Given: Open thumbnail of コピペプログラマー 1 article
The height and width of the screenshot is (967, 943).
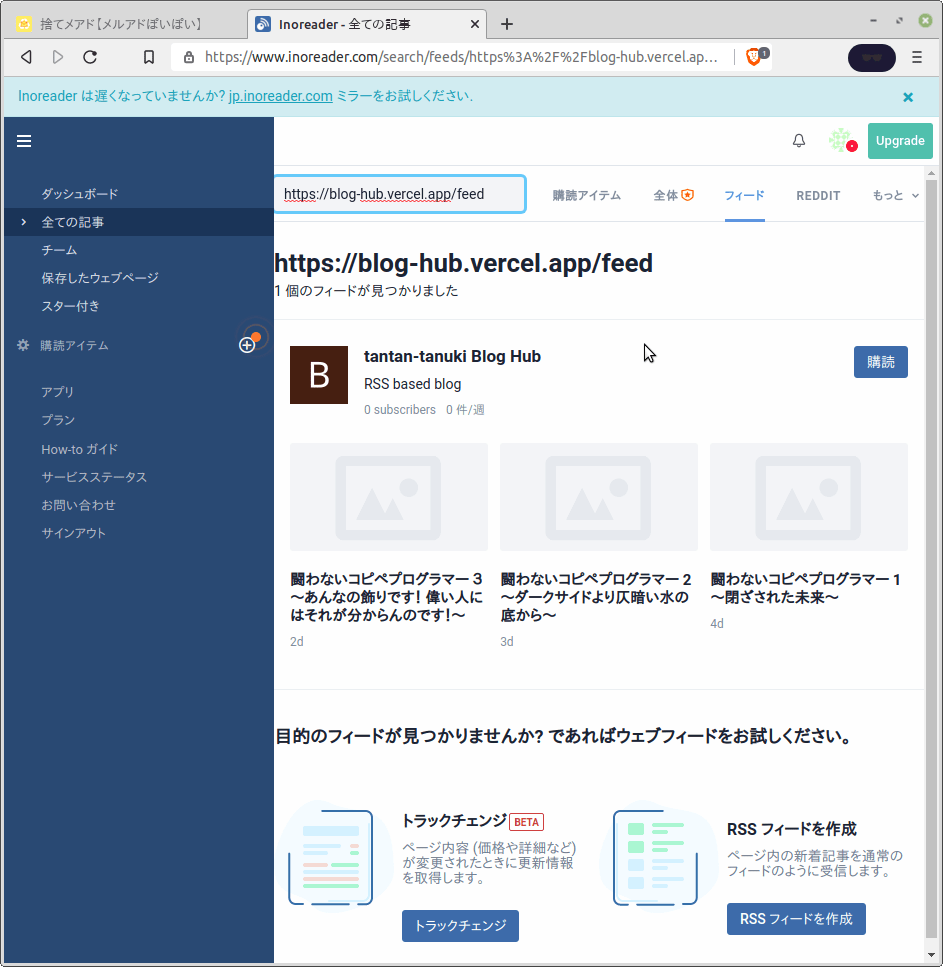Looking at the screenshot, I should (809, 496).
